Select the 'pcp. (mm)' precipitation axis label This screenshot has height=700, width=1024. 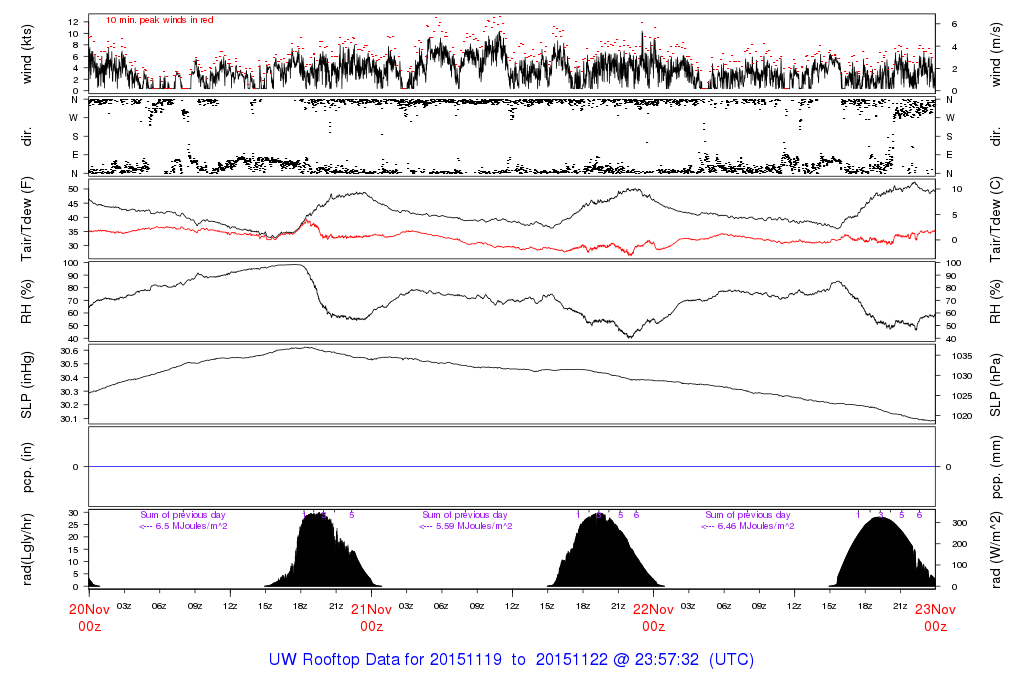point(996,466)
